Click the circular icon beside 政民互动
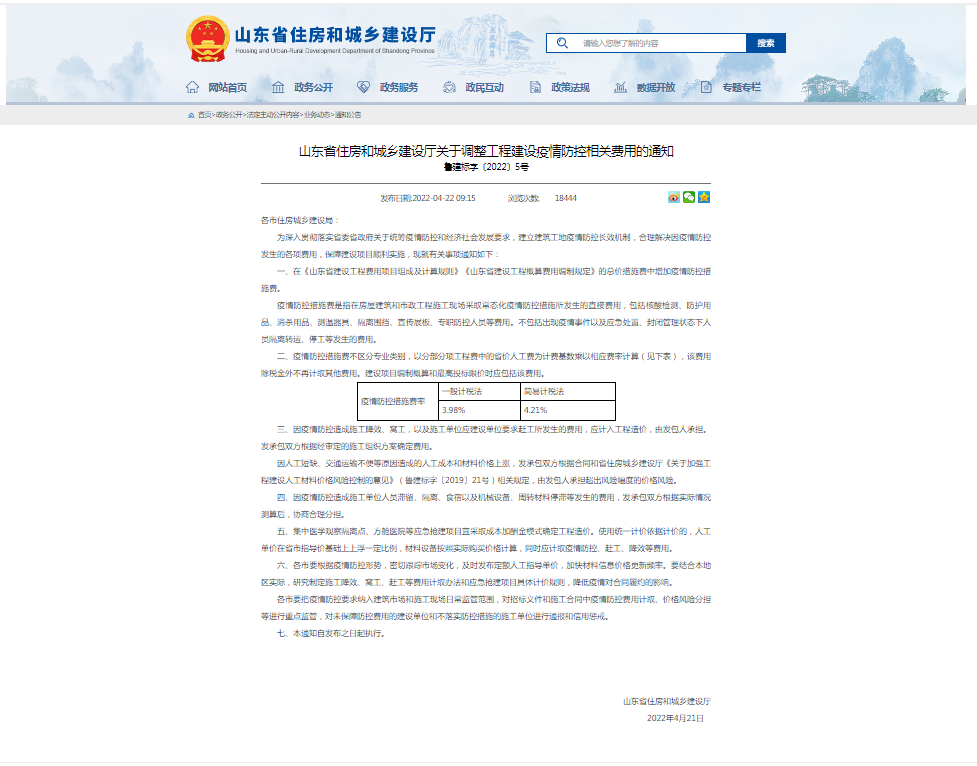This screenshot has height=766, width=977. click(x=449, y=87)
